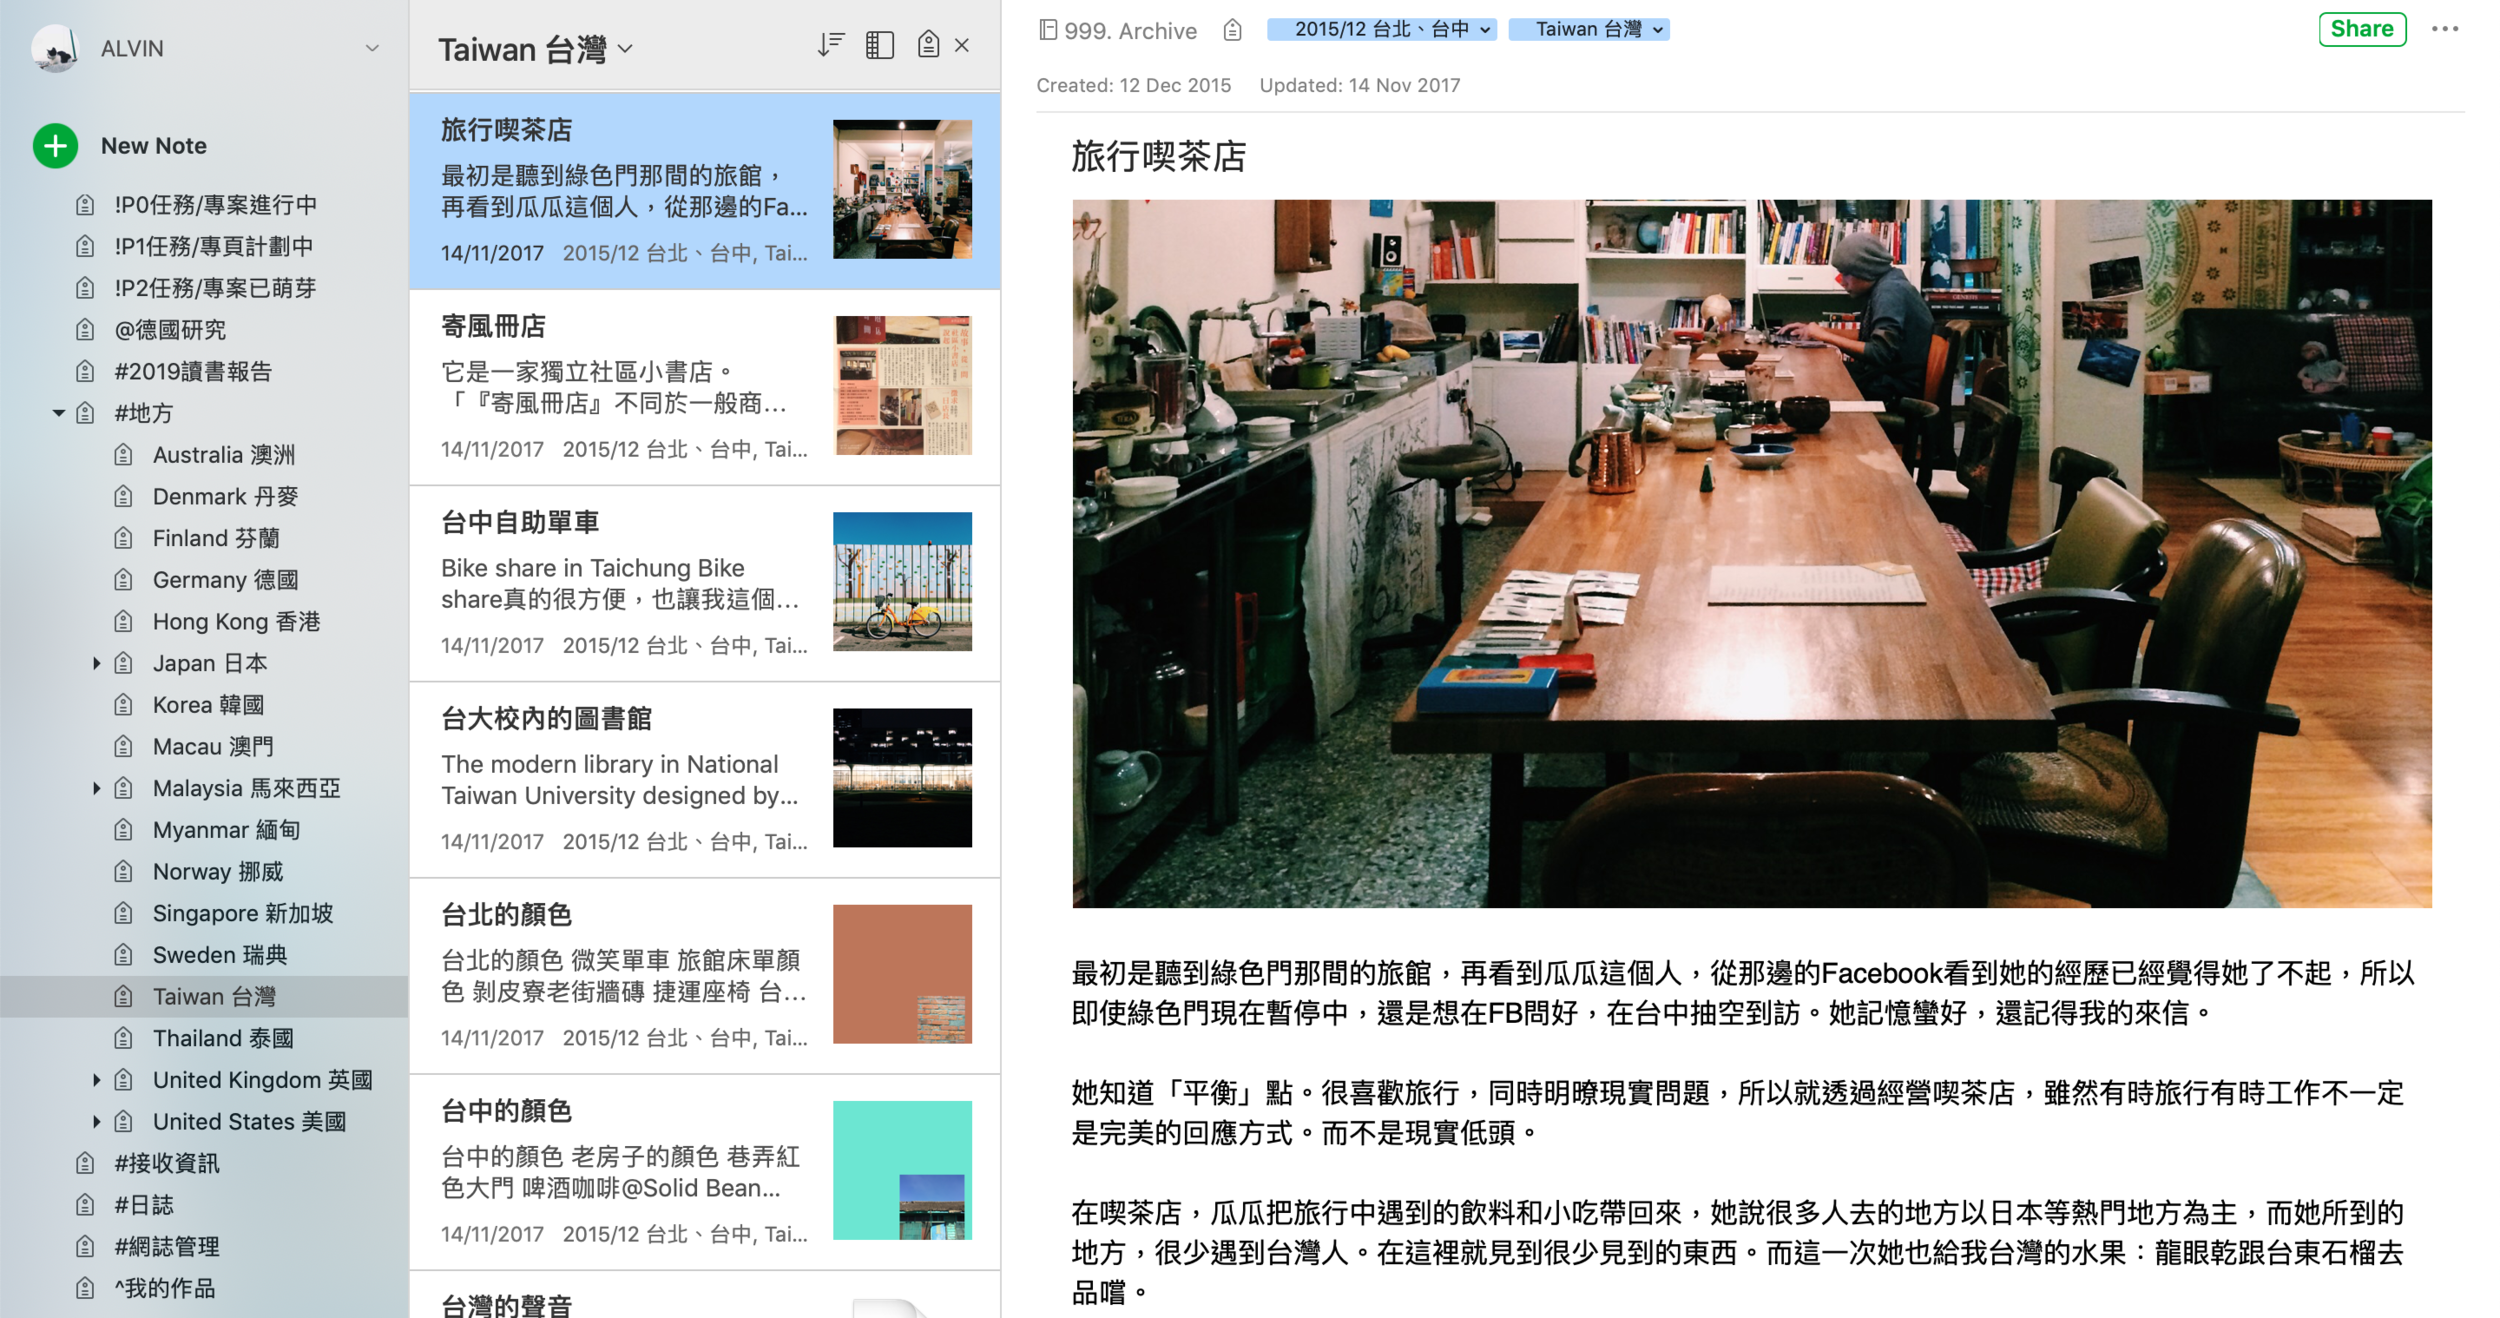Click the turquoise thumbnail of 台中的顏色
Image resolution: width=2500 pixels, height=1318 pixels.
[x=902, y=1170]
